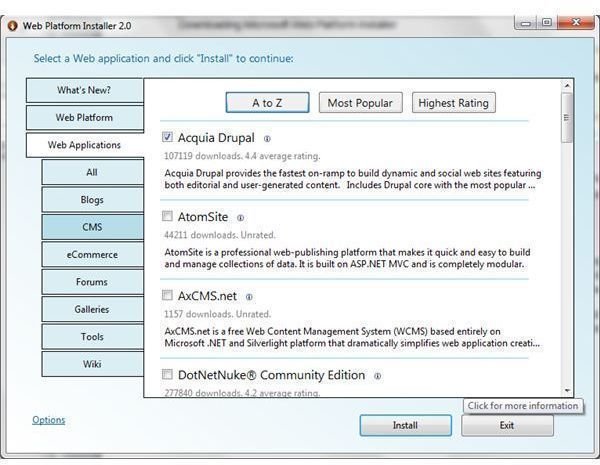Viewport: 600px width, 465px height.
Task: Open info icon beside DotNetNuke Community Edition
Action: [377, 376]
